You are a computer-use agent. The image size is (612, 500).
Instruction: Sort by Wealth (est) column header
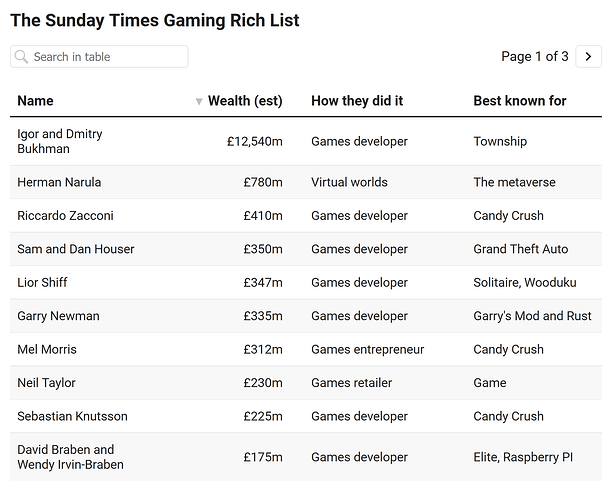point(245,101)
